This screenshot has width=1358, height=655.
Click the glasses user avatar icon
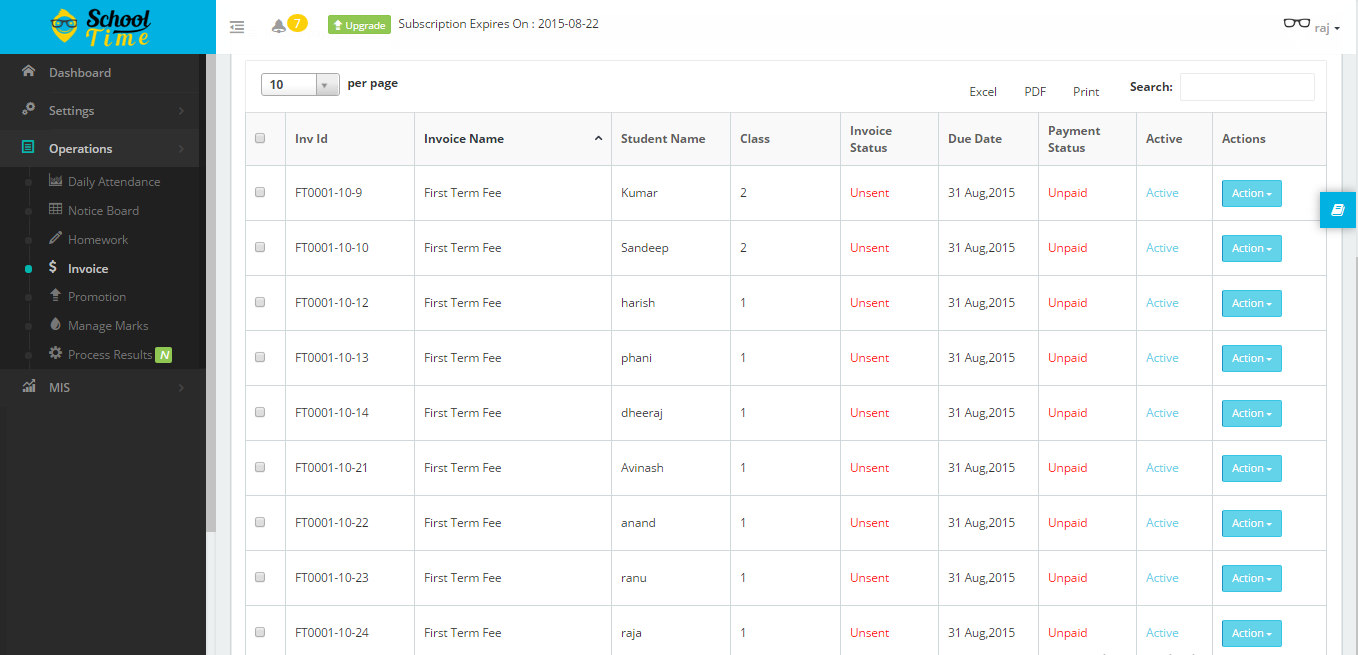coord(1296,23)
